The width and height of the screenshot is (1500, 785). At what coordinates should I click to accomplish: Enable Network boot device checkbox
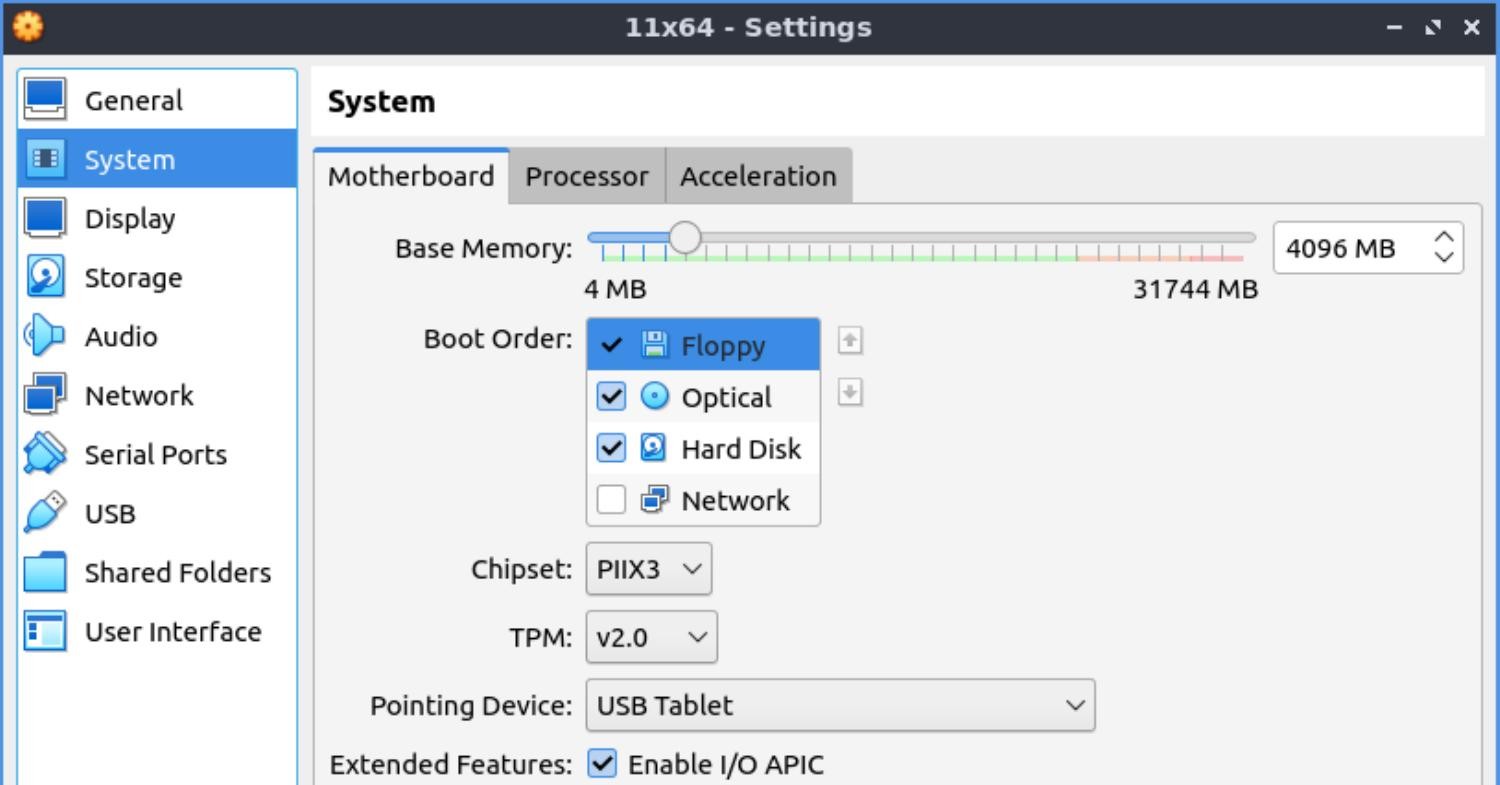point(610,500)
